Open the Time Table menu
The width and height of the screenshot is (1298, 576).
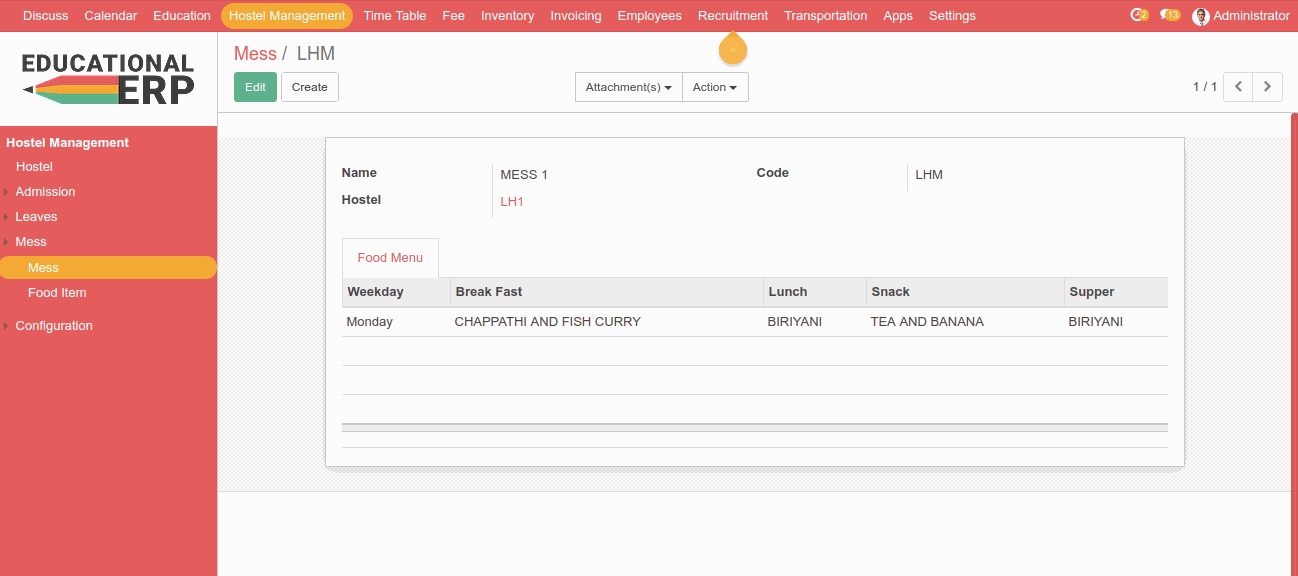tap(394, 16)
